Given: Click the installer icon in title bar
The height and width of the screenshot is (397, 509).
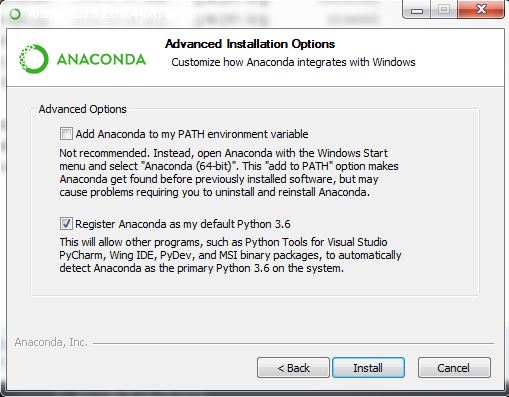Looking at the screenshot, I should coord(15,14).
